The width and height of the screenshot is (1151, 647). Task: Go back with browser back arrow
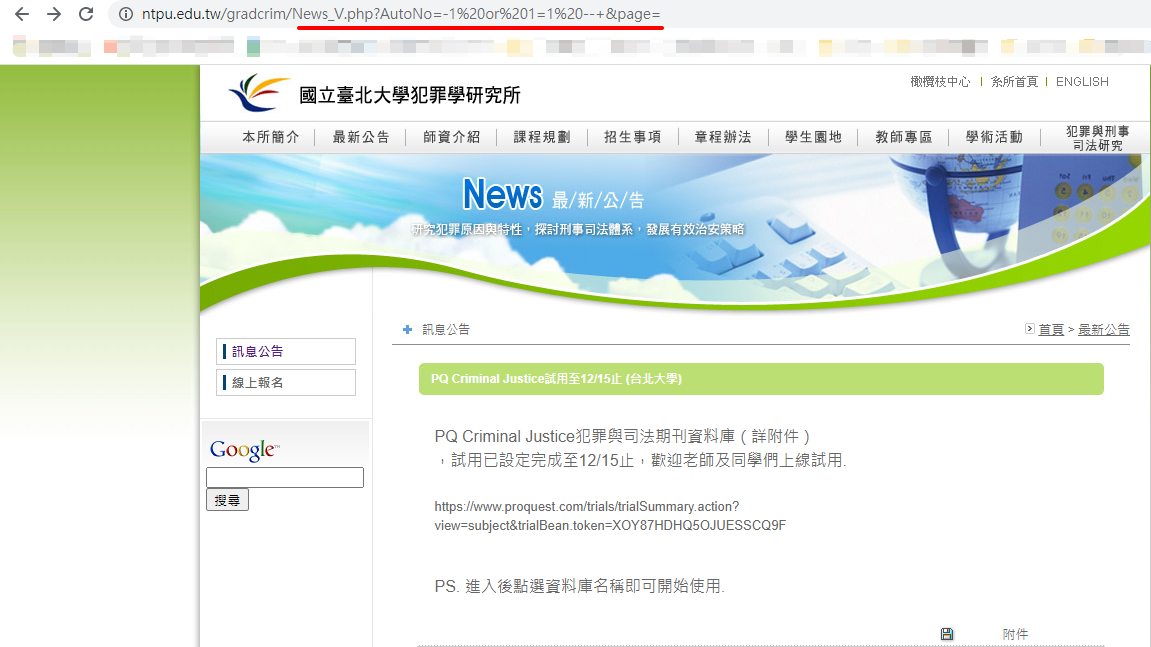click(22, 14)
